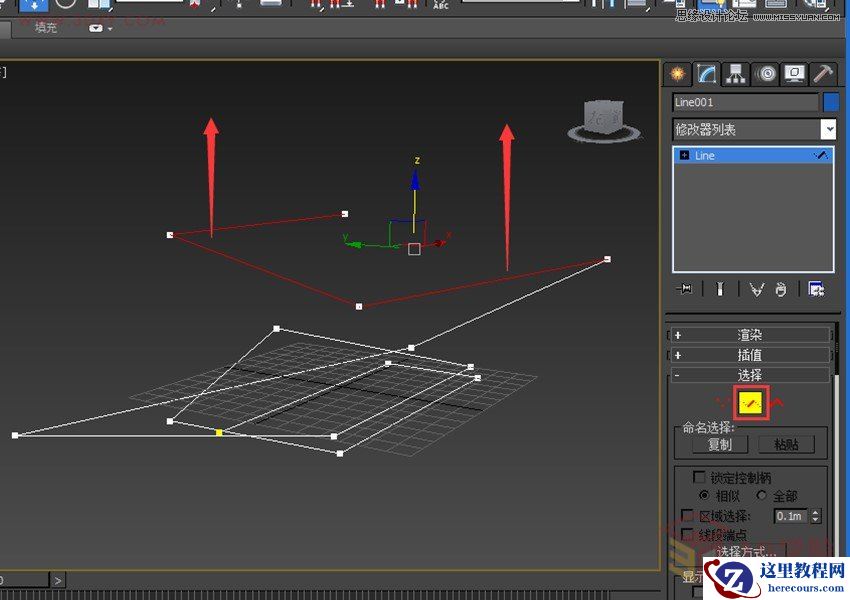Click the 粘贴 named selection button

786,444
